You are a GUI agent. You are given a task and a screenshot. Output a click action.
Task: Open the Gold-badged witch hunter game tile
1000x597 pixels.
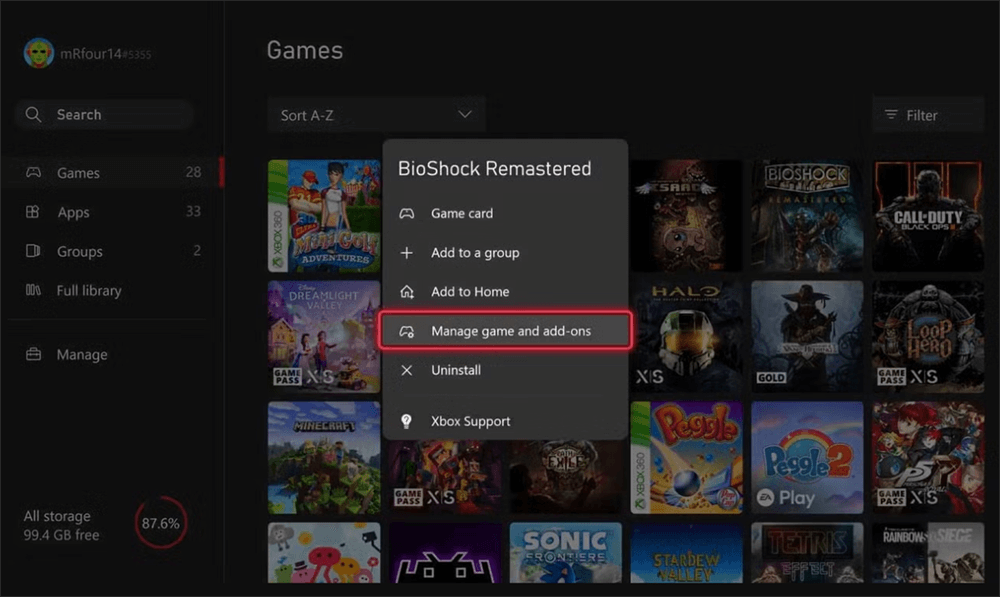point(807,337)
